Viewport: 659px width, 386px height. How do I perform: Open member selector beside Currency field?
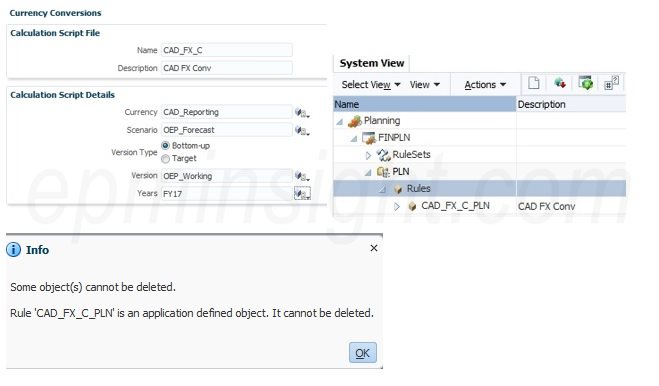coord(302,112)
